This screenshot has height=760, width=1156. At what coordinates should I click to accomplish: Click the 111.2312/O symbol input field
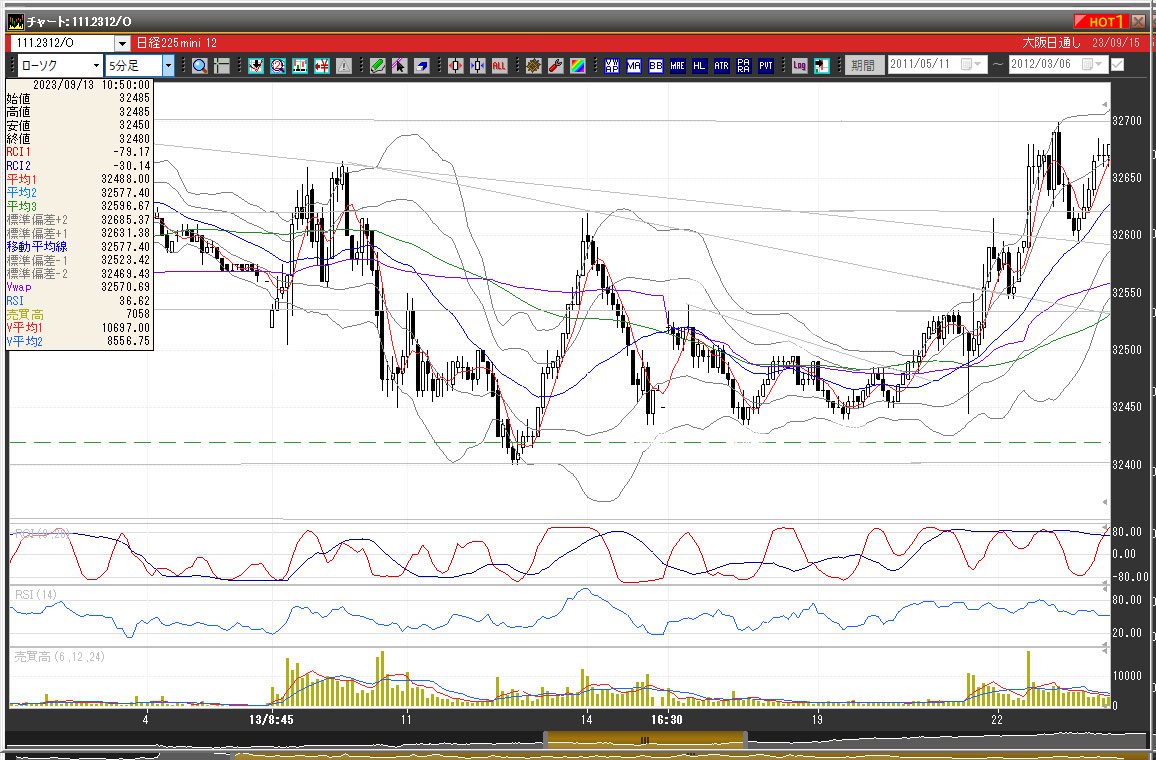point(64,43)
